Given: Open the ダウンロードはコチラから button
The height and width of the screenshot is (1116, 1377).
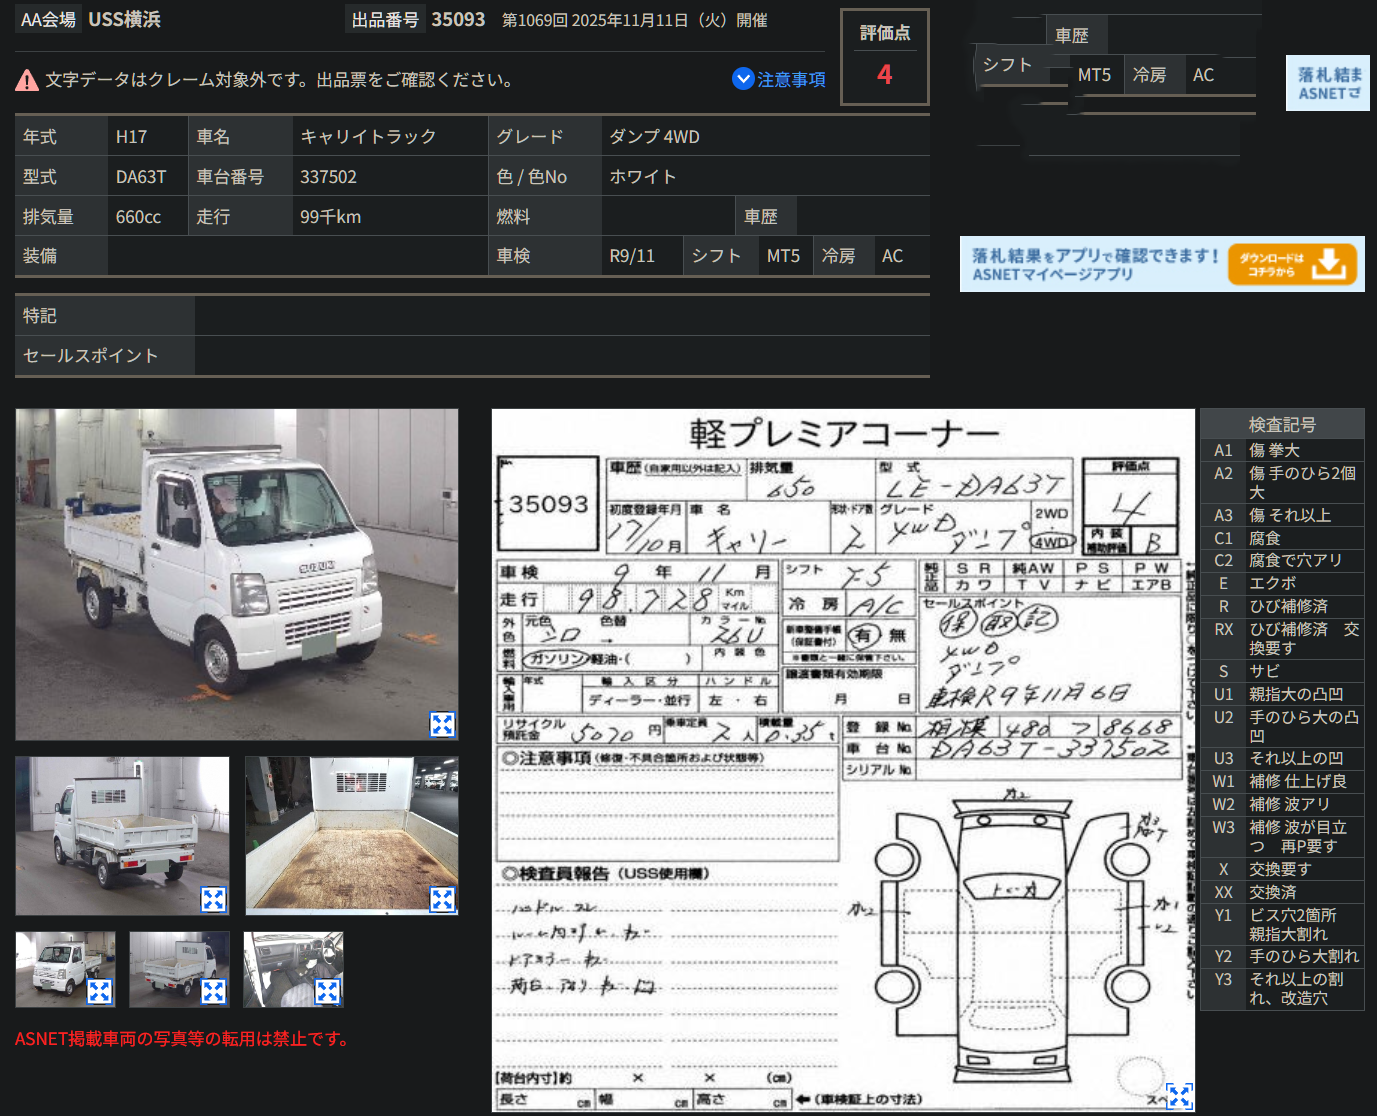Looking at the screenshot, I should point(1291,264).
